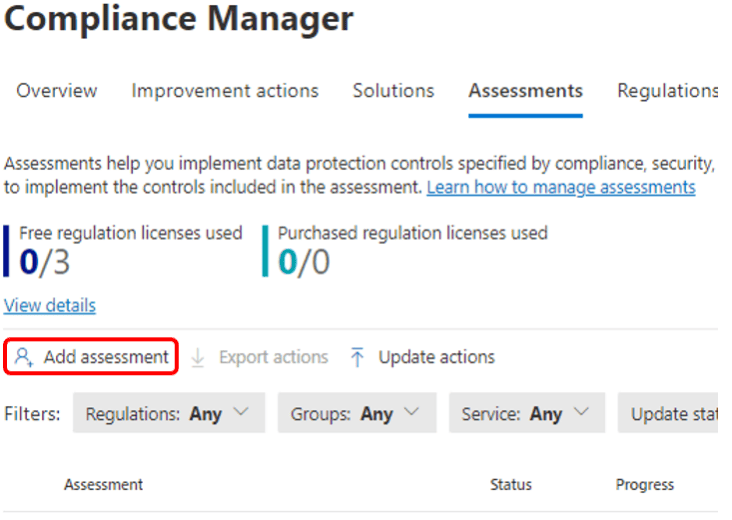This screenshot has height=520, width=732.
Task: Select the Assessments tab
Action: coord(526,91)
